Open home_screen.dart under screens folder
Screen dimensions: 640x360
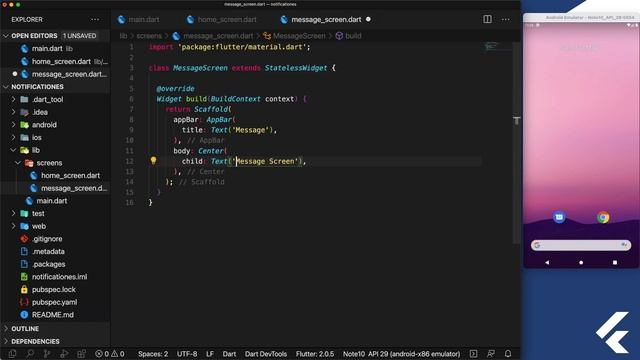point(70,176)
